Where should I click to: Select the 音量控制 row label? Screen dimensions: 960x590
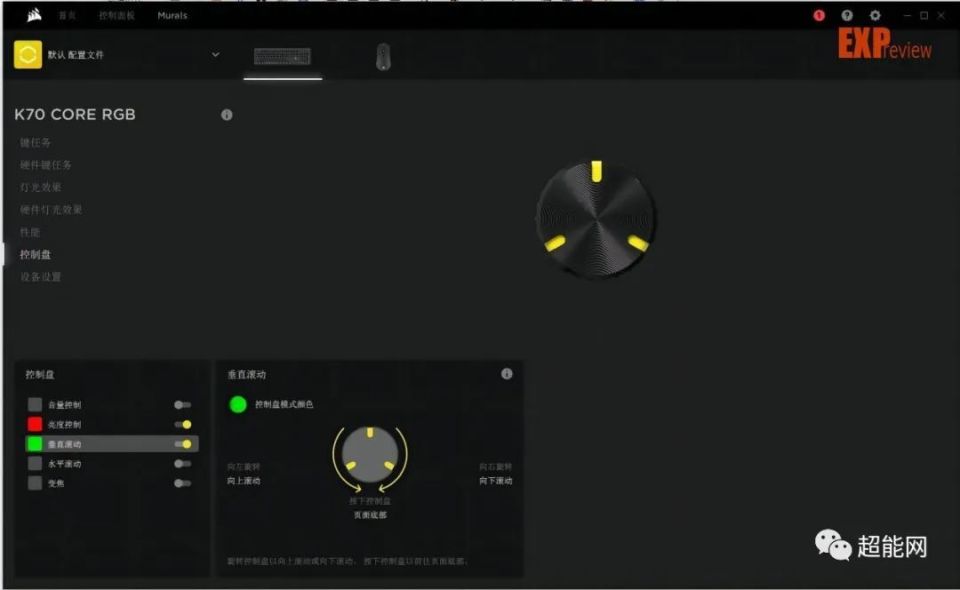click(64, 405)
